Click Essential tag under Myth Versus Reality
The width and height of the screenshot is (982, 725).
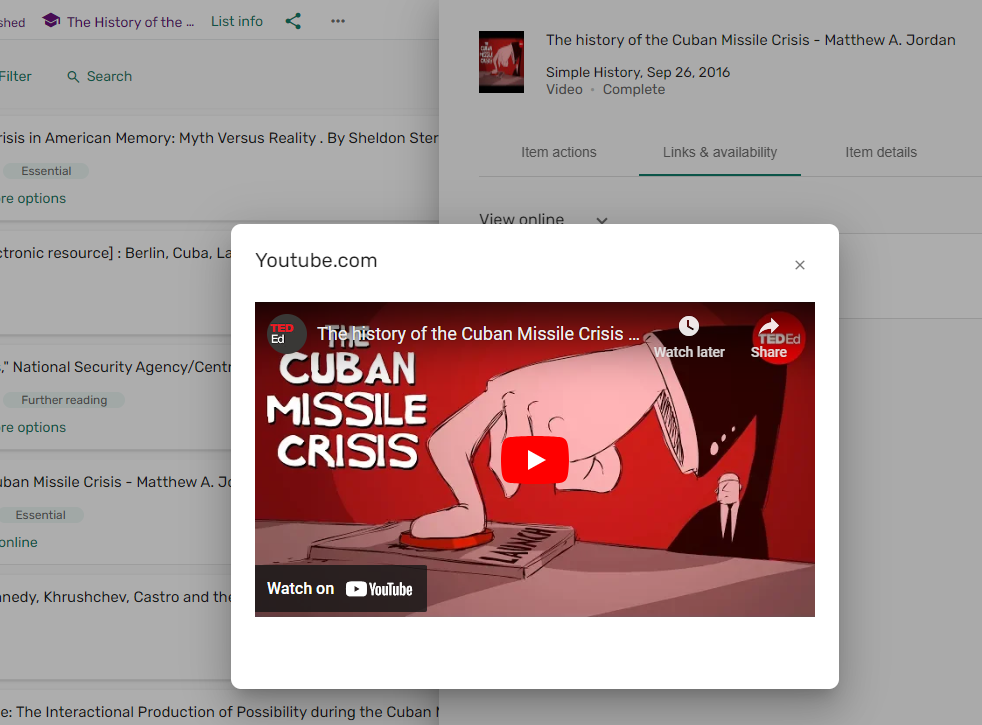(x=46, y=171)
